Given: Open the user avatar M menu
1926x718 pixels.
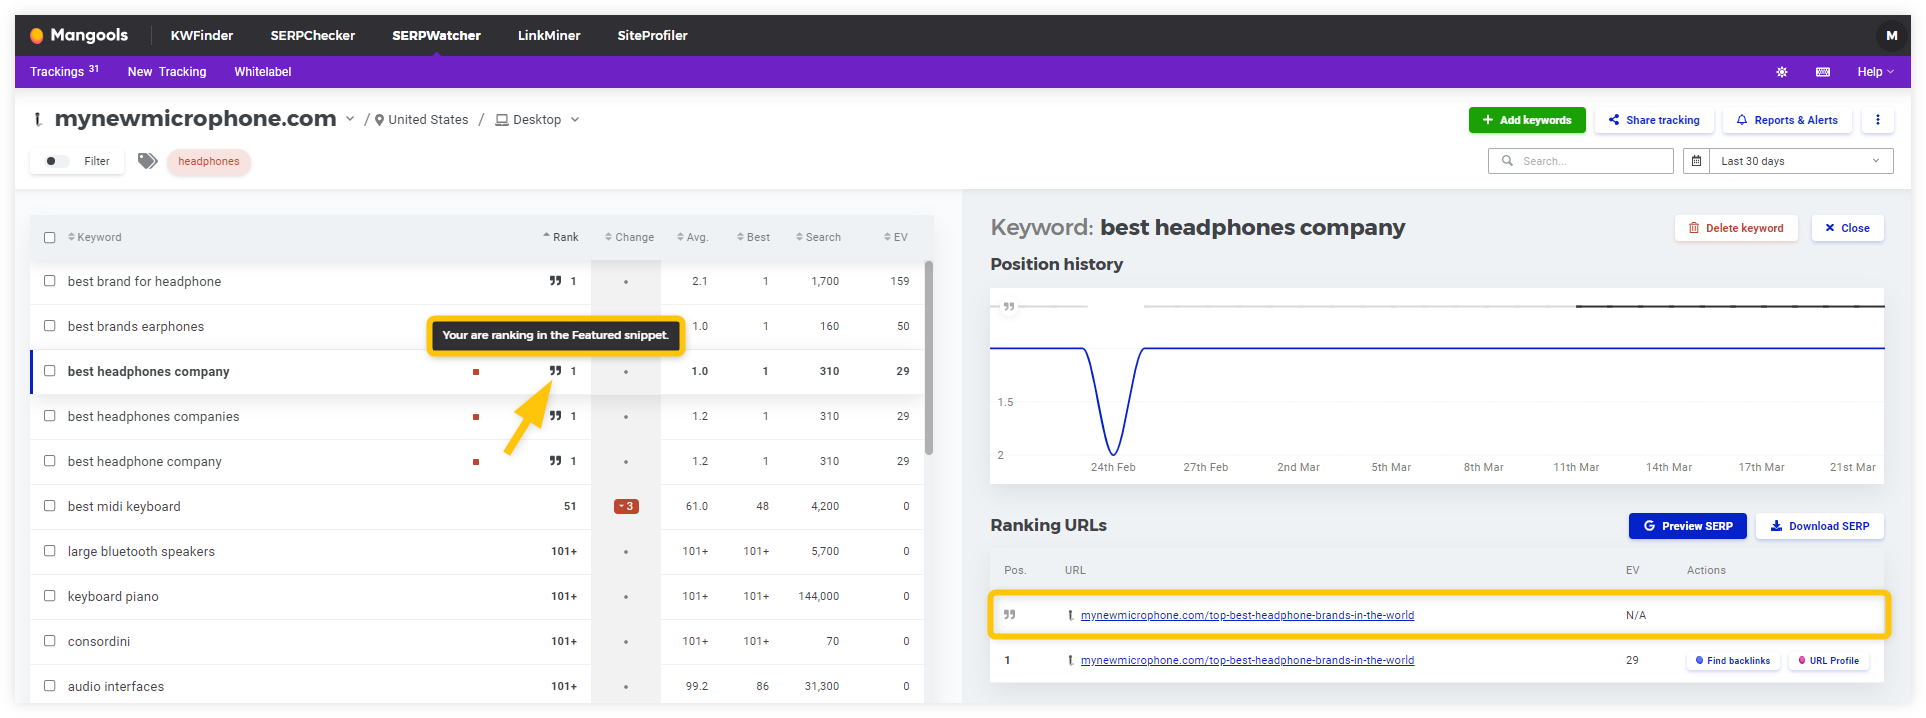Looking at the screenshot, I should (1891, 35).
